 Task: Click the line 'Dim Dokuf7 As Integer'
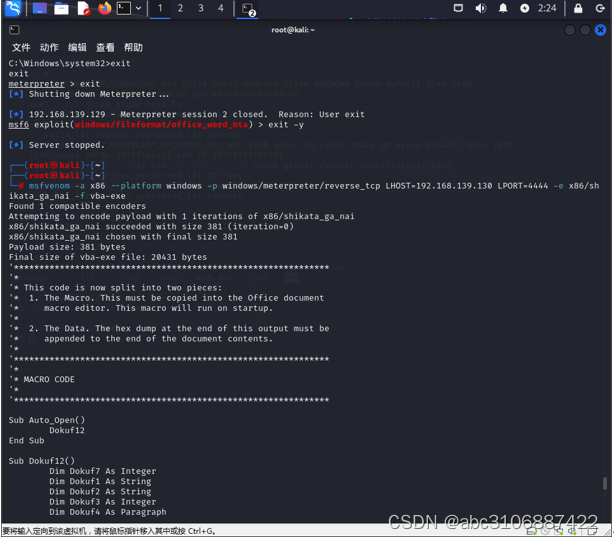click(x=103, y=471)
